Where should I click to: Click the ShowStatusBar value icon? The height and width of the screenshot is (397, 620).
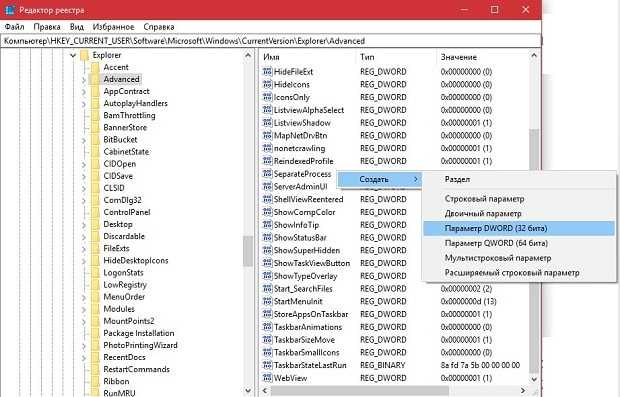pos(267,238)
